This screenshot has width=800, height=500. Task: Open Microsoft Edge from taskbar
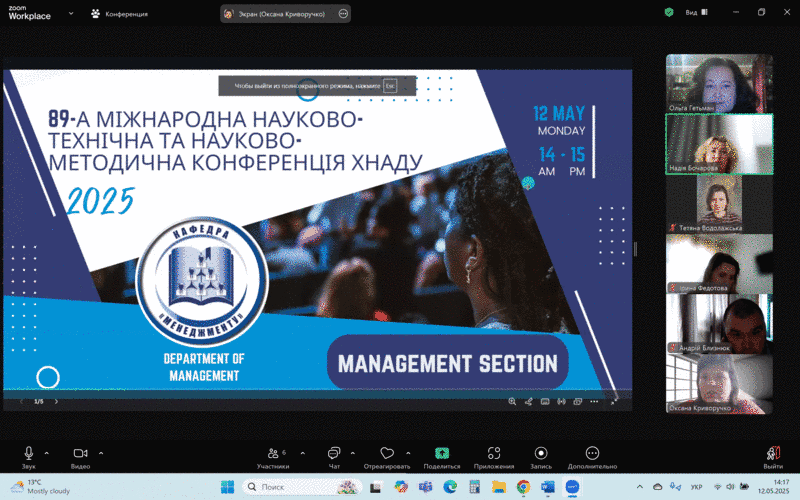click(449, 487)
